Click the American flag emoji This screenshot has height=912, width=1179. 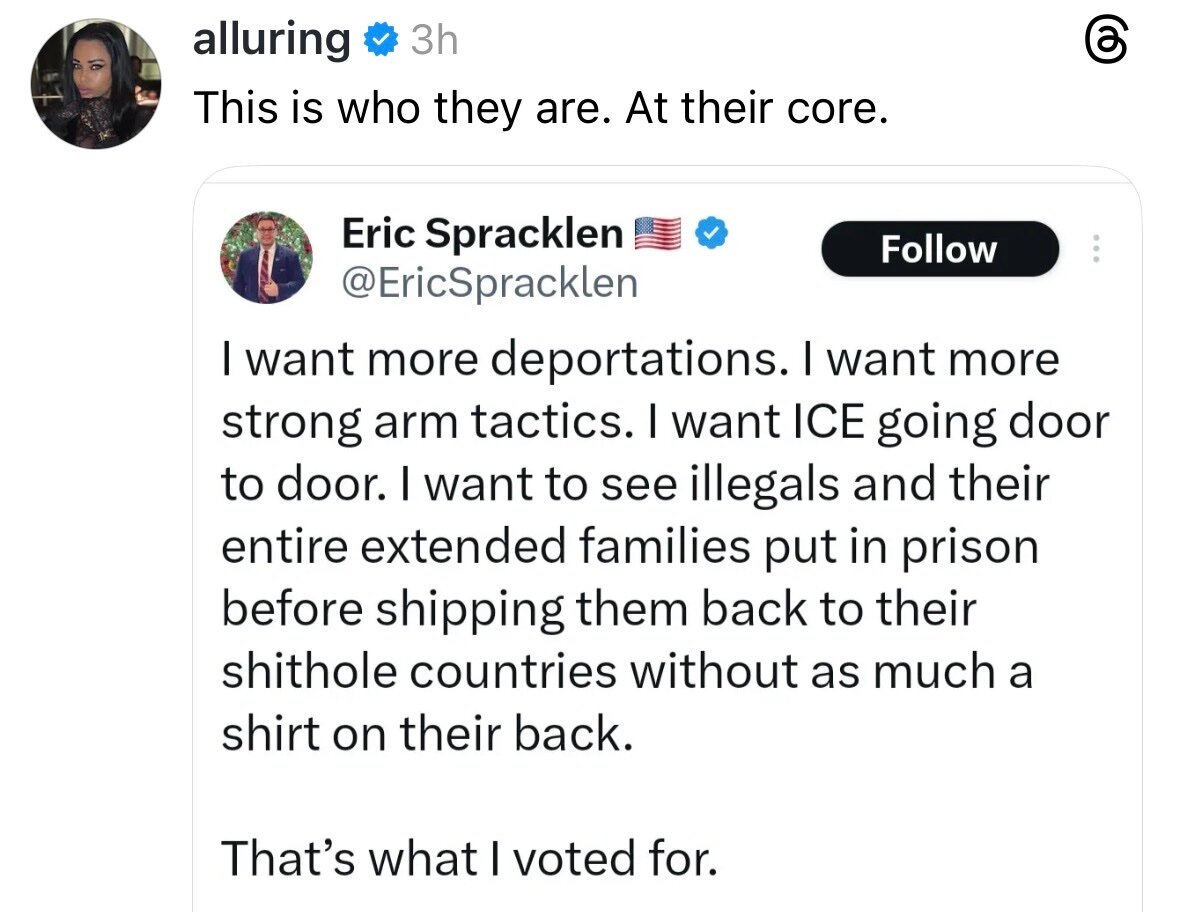(660, 234)
